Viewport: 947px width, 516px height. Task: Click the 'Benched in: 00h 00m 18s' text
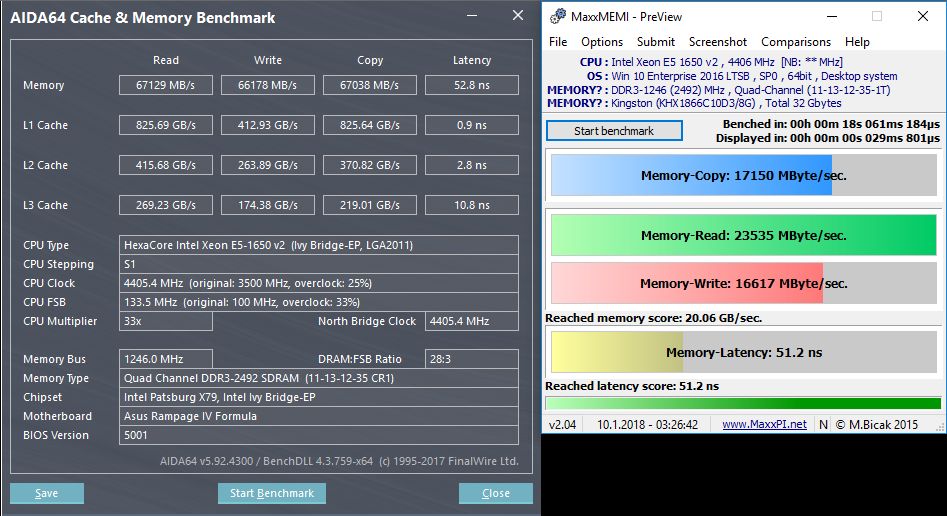pos(831,124)
